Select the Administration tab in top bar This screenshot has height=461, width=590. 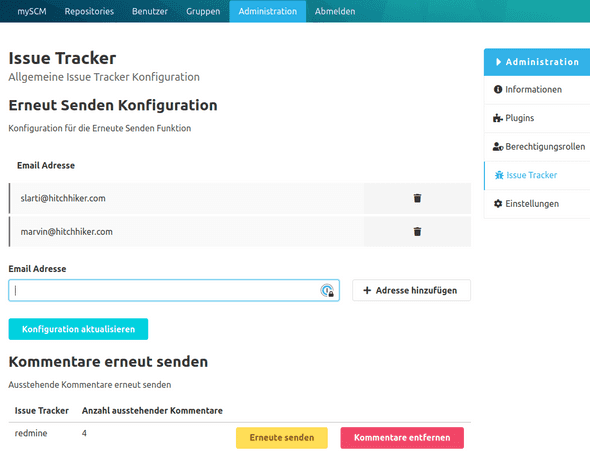tap(268, 11)
